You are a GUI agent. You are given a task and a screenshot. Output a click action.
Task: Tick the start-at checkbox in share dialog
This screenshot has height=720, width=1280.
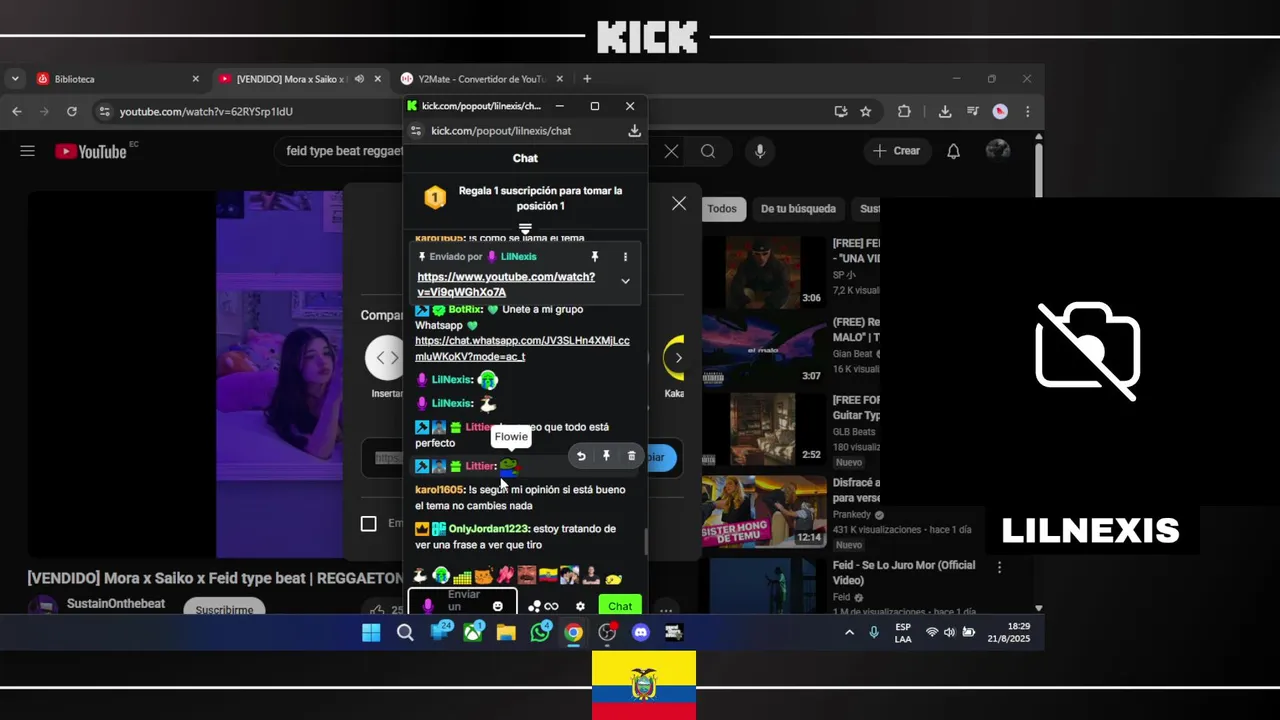point(369,524)
